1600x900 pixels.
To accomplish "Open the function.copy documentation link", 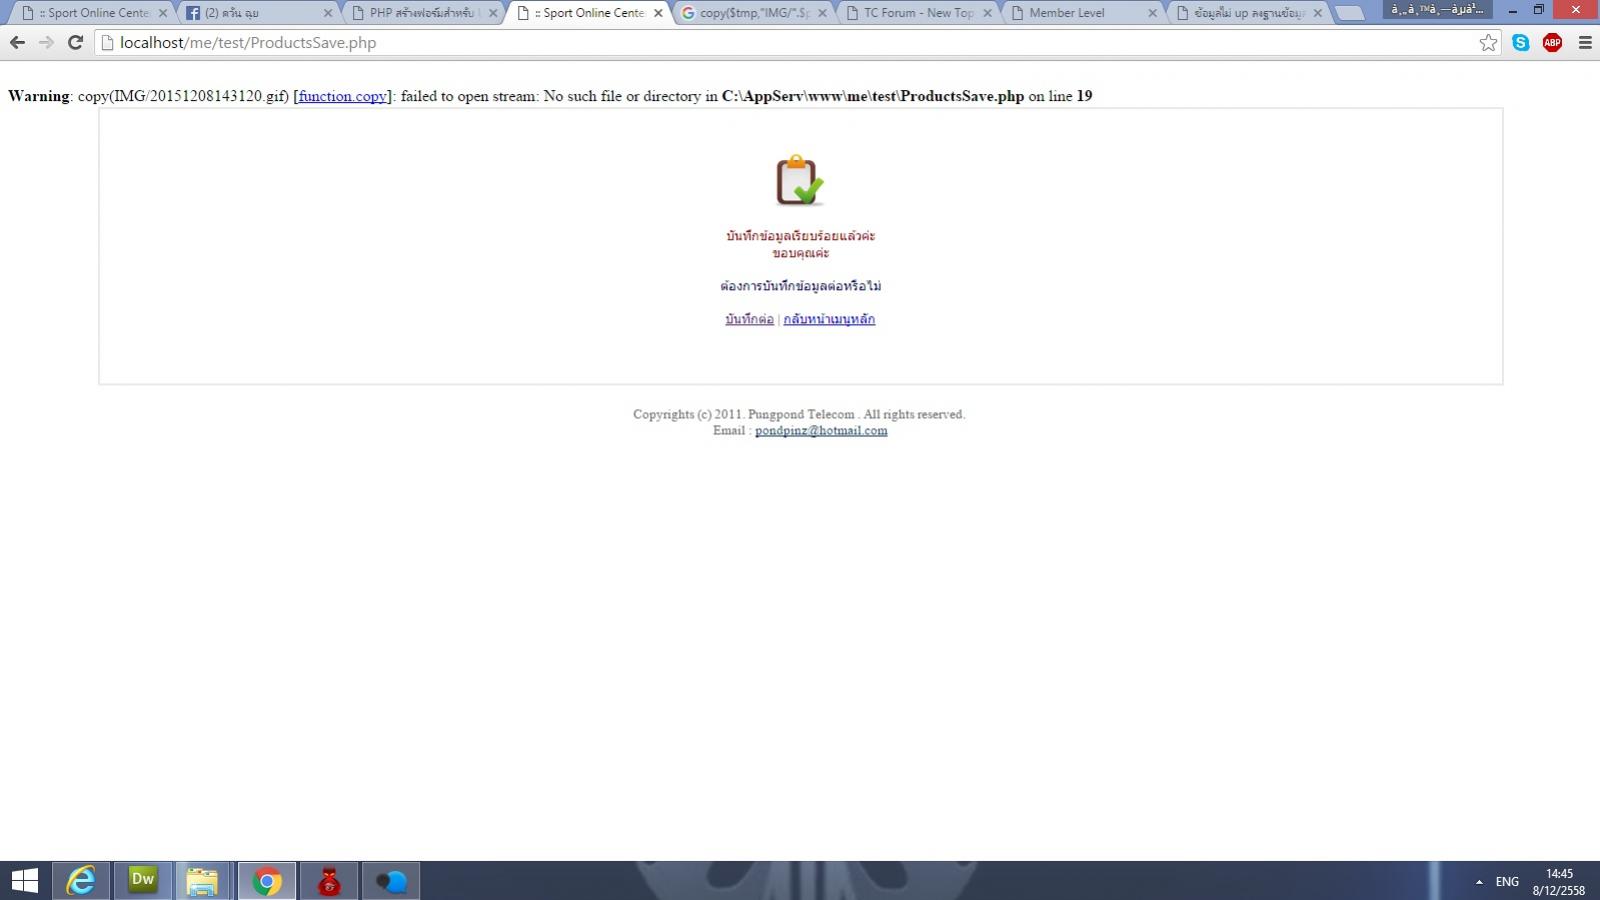I will pos(340,96).
